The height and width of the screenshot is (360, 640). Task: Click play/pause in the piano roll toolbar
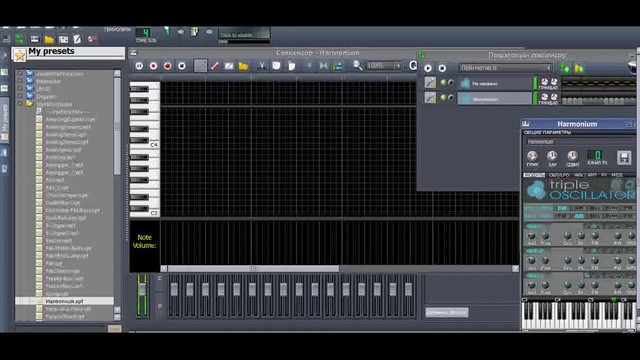coord(139,66)
